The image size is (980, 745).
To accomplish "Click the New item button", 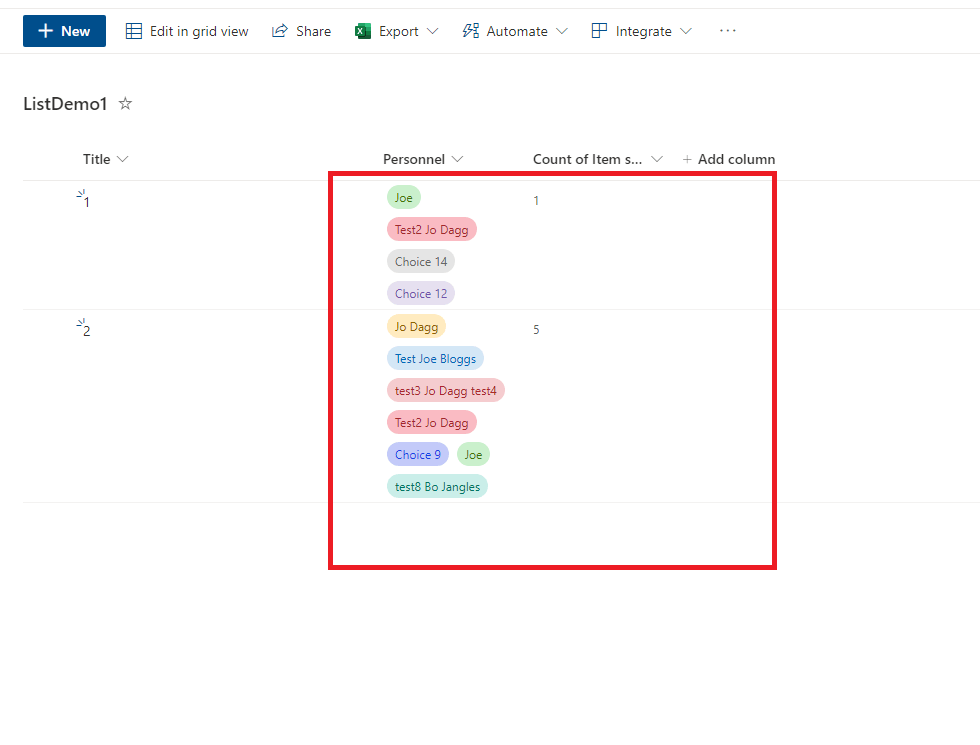I will coord(64,31).
